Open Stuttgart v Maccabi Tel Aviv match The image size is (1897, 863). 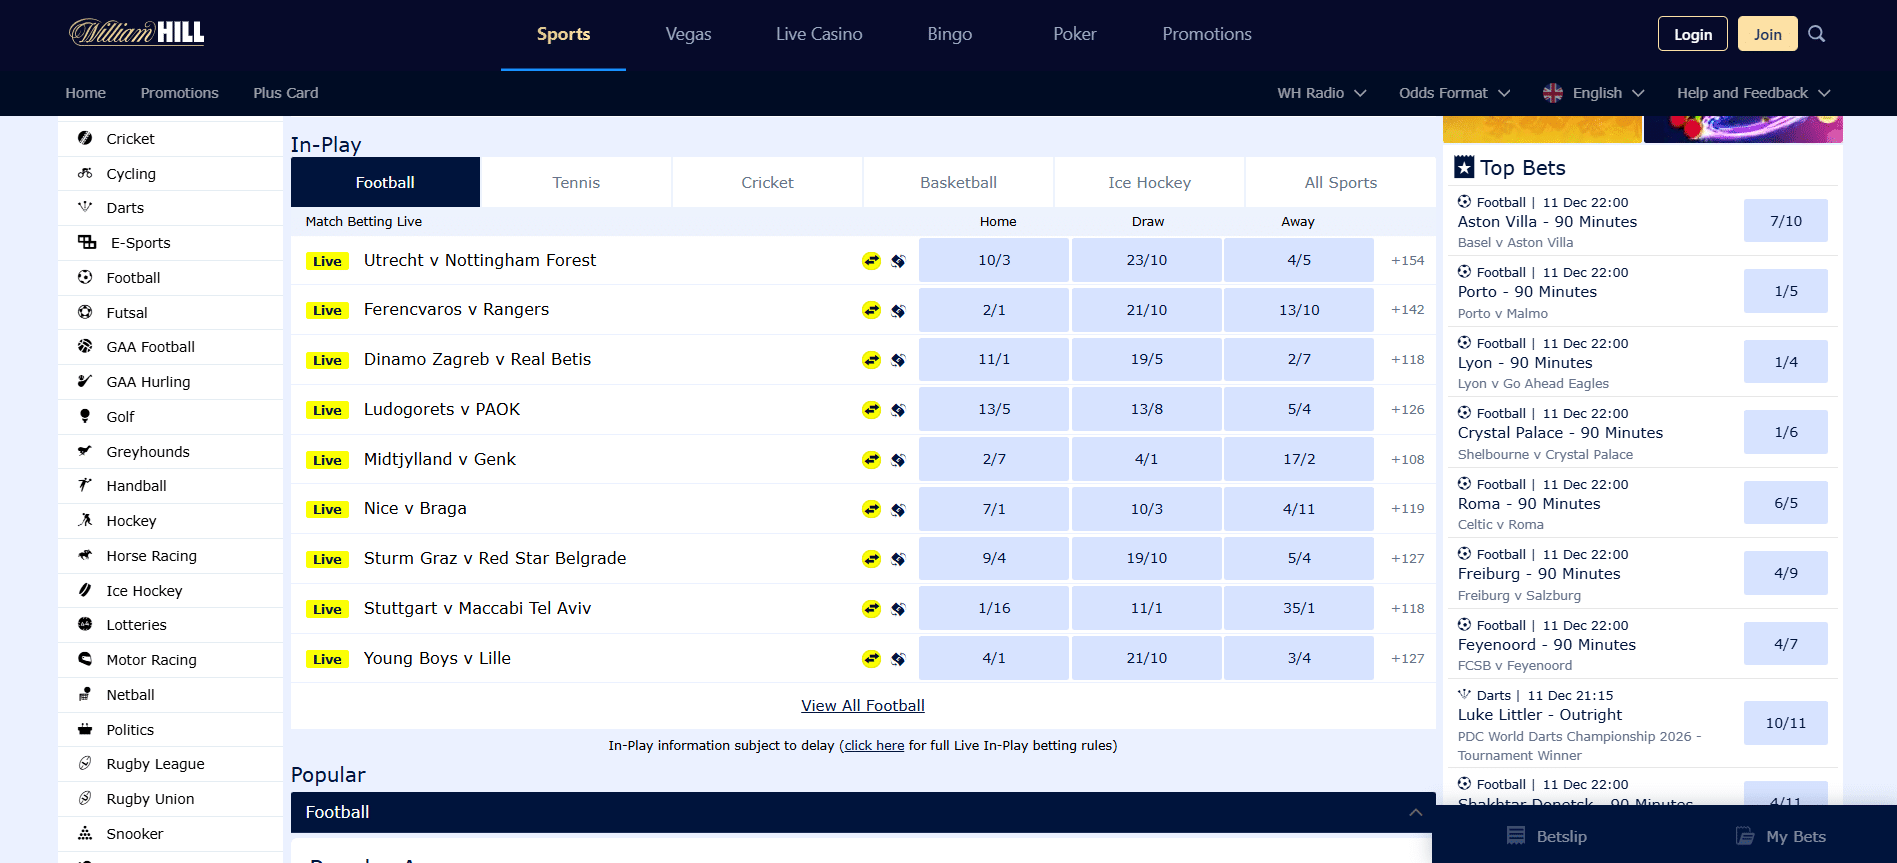[477, 608]
